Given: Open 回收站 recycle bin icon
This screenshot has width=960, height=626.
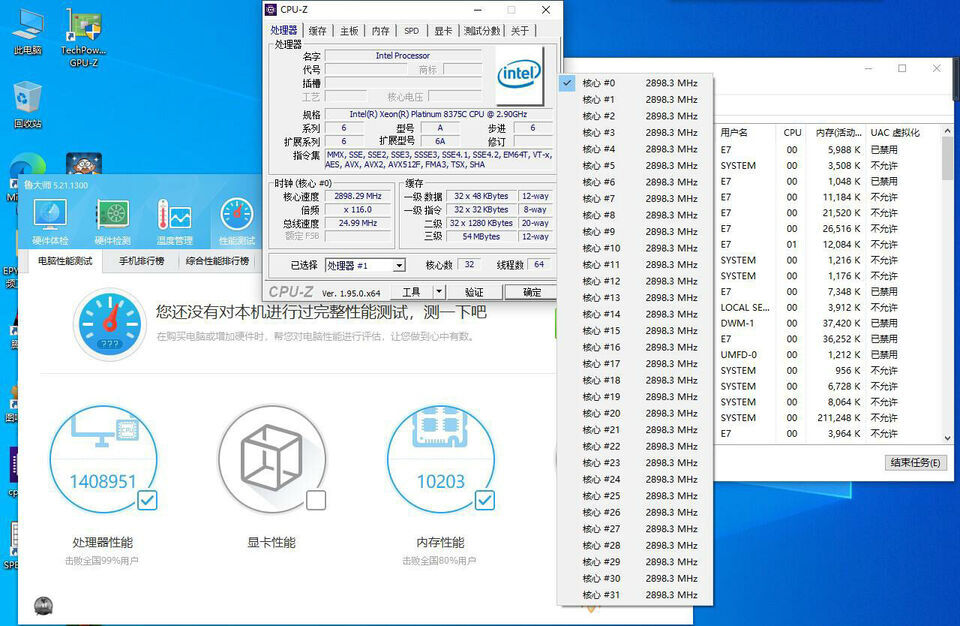Looking at the screenshot, I should (28, 104).
